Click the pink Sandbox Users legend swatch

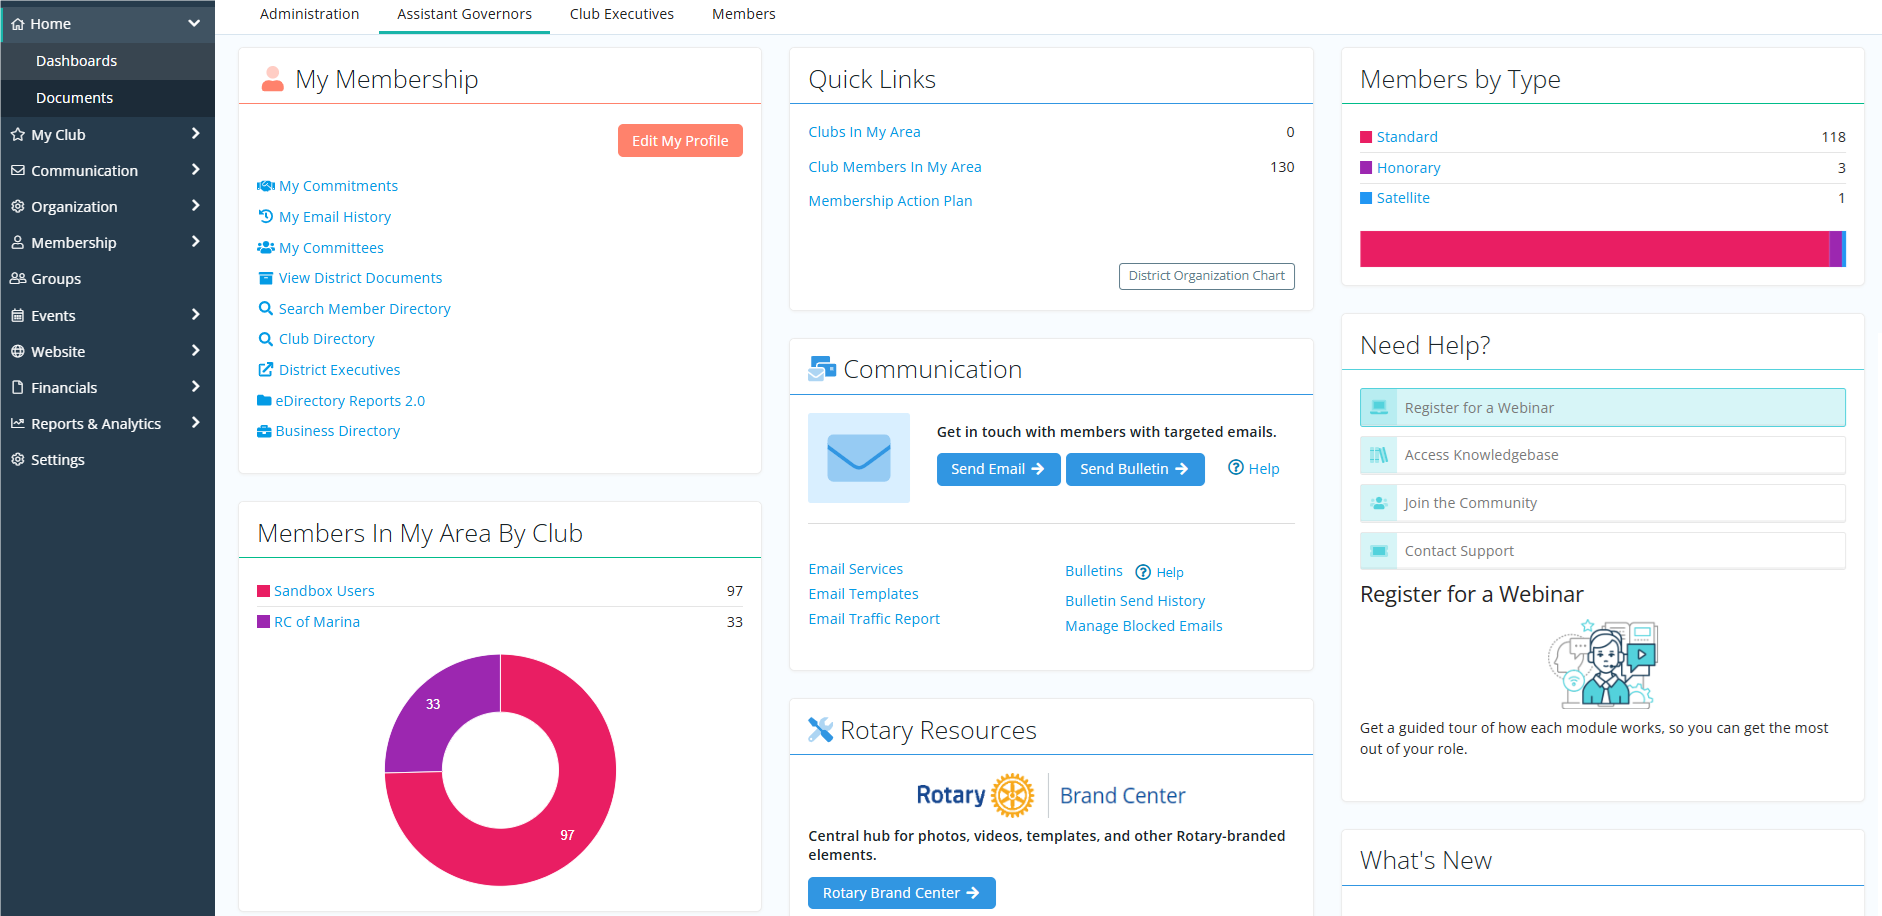pos(263,591)
